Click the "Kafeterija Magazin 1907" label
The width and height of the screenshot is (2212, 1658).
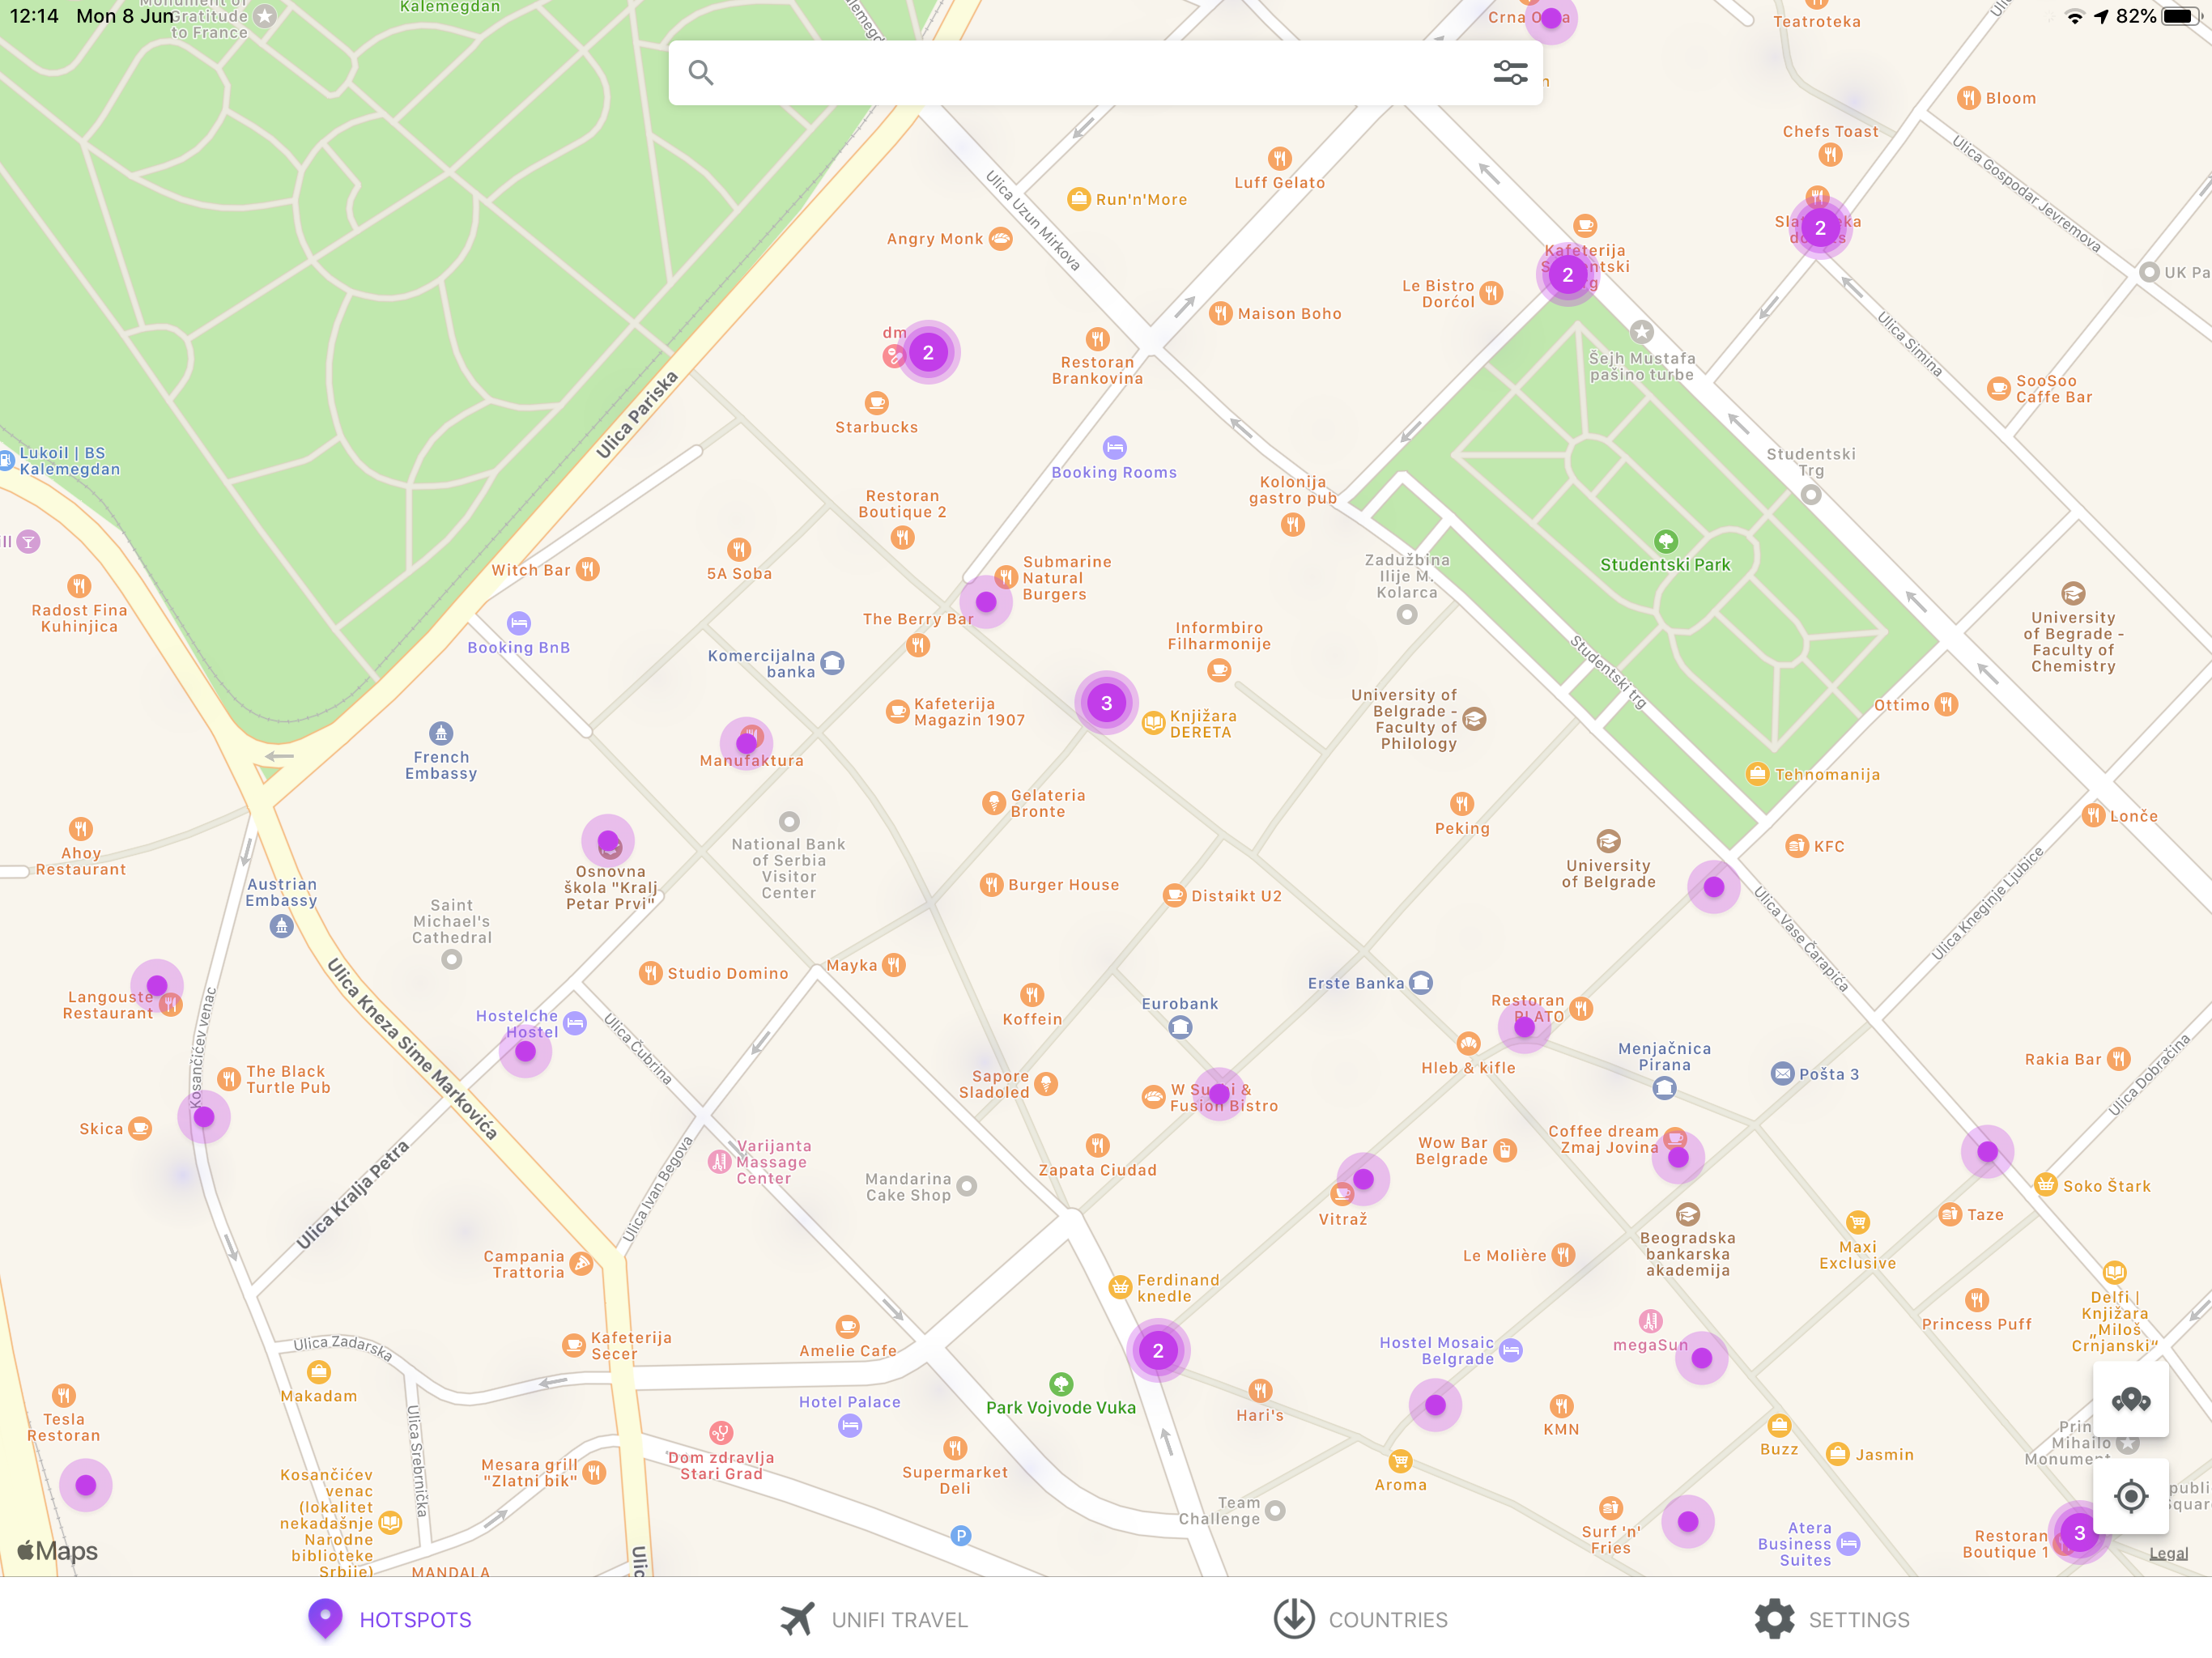pos(969,711)
